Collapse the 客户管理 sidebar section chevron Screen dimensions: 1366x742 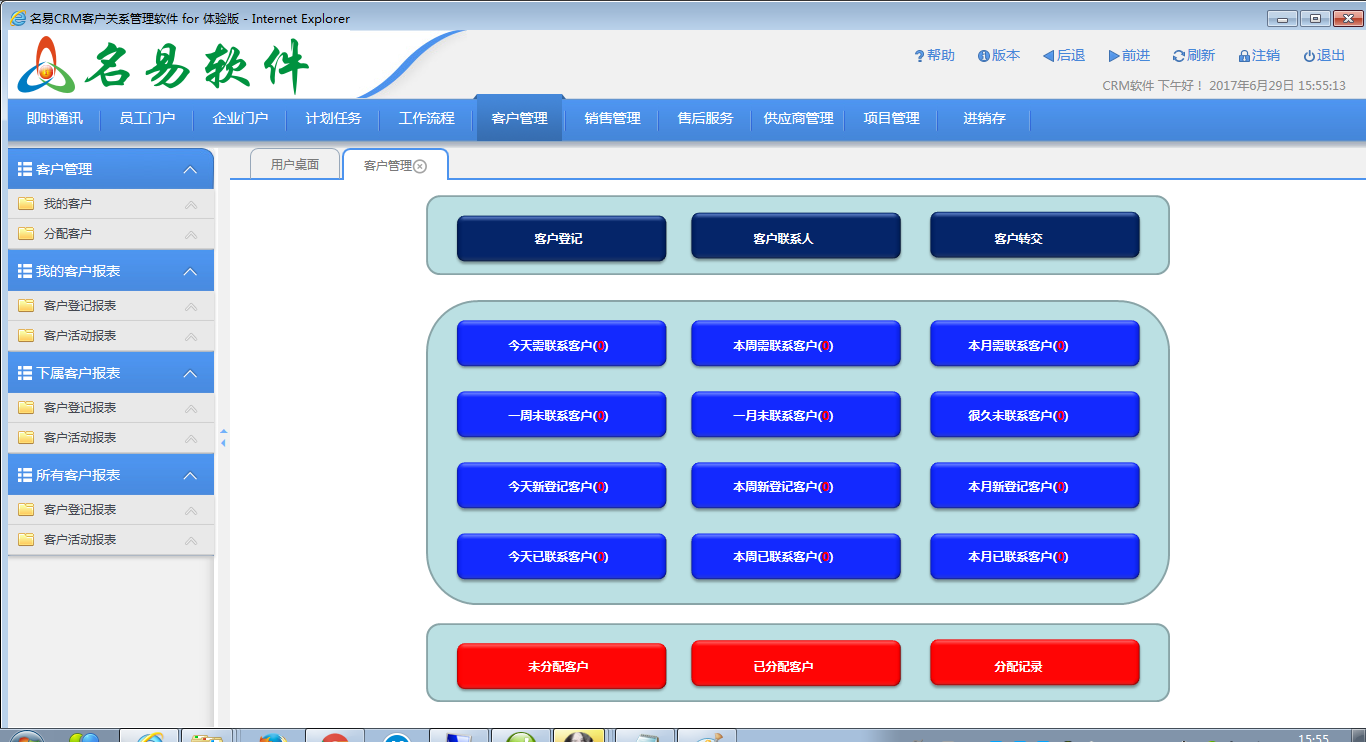tap(190, 170)
